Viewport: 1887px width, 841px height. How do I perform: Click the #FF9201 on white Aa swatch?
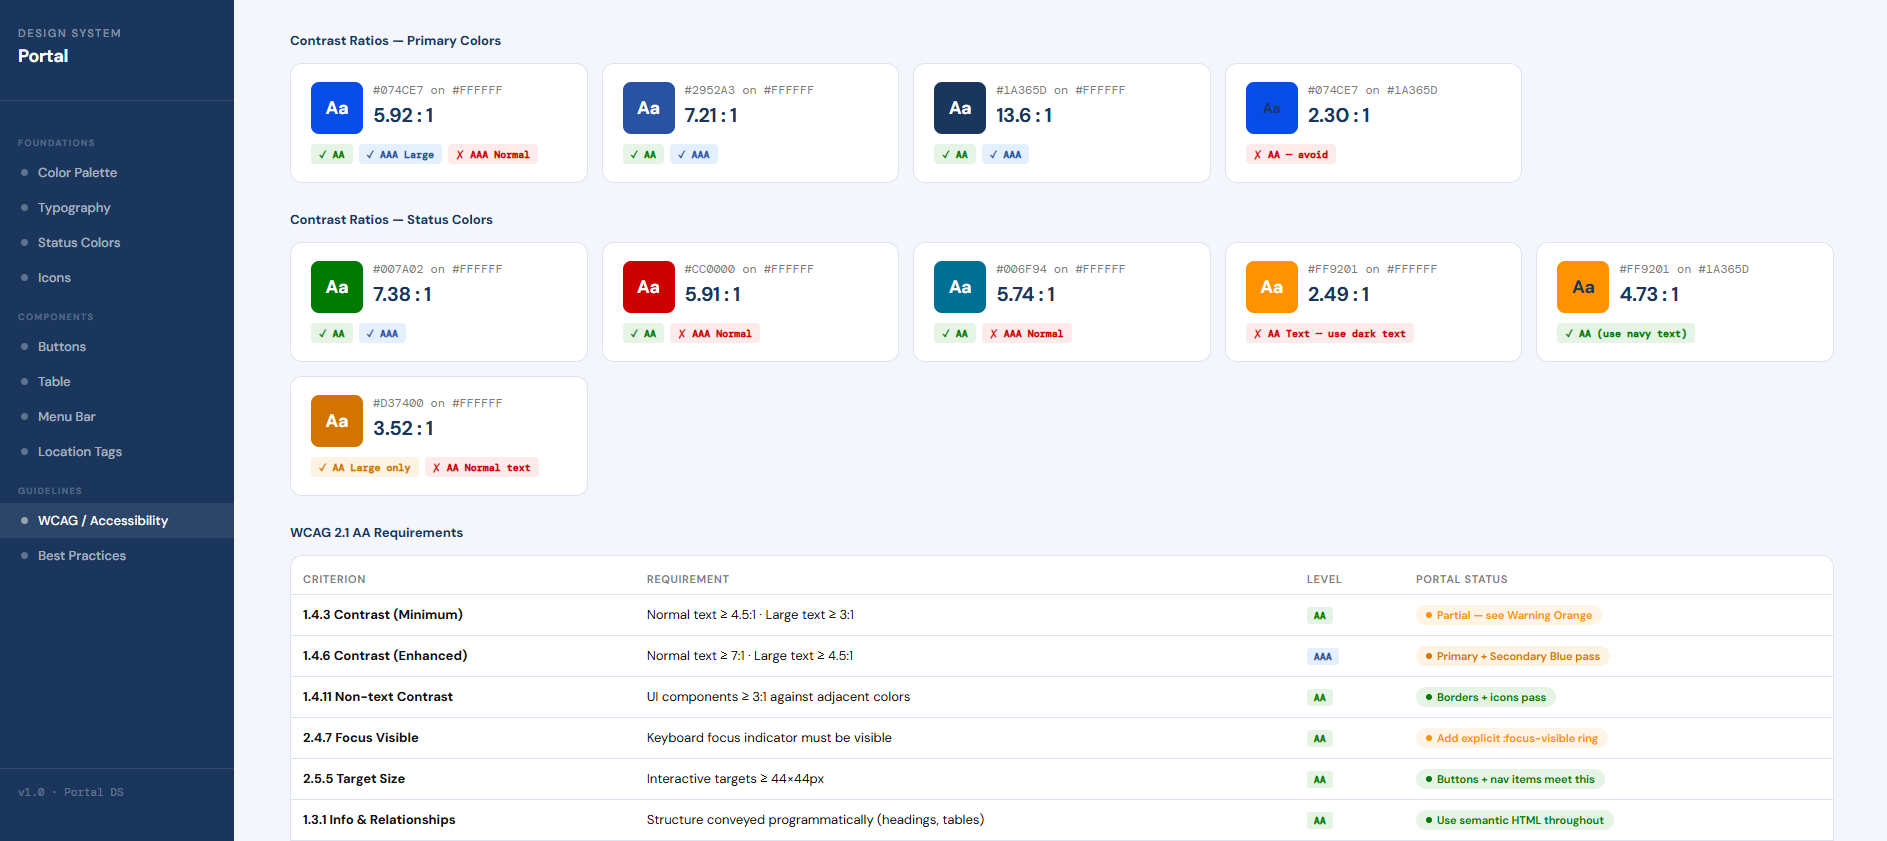pyautogui.click(x=1272, y=287)
